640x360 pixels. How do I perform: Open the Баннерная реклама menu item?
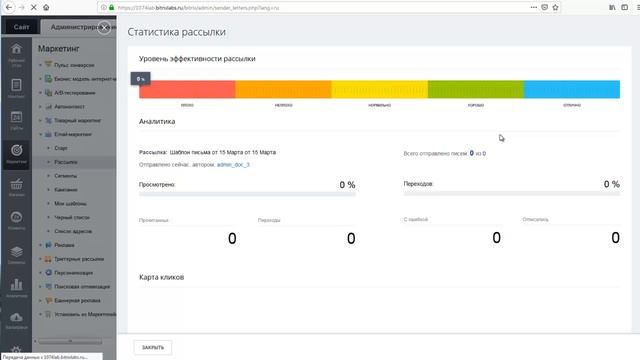coord(77,300)
